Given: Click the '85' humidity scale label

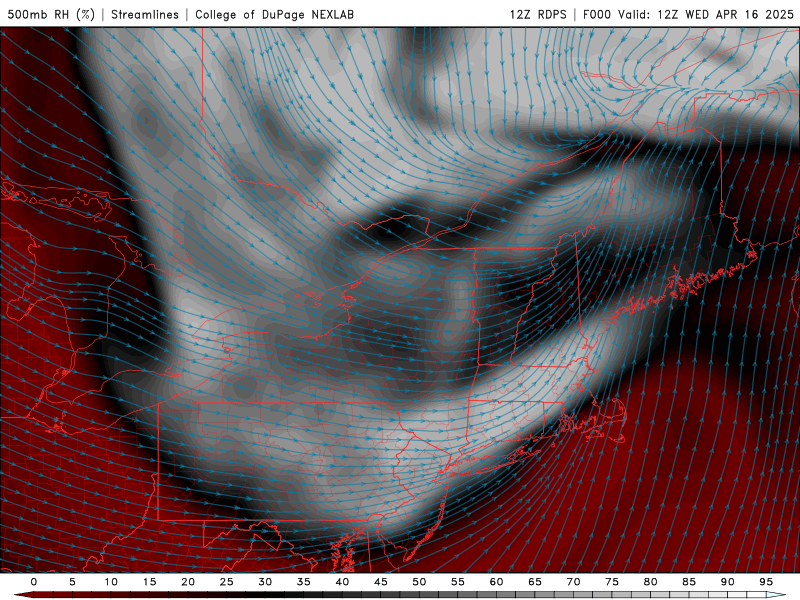Looking at the screenshot, I should [x=689, y=582].
